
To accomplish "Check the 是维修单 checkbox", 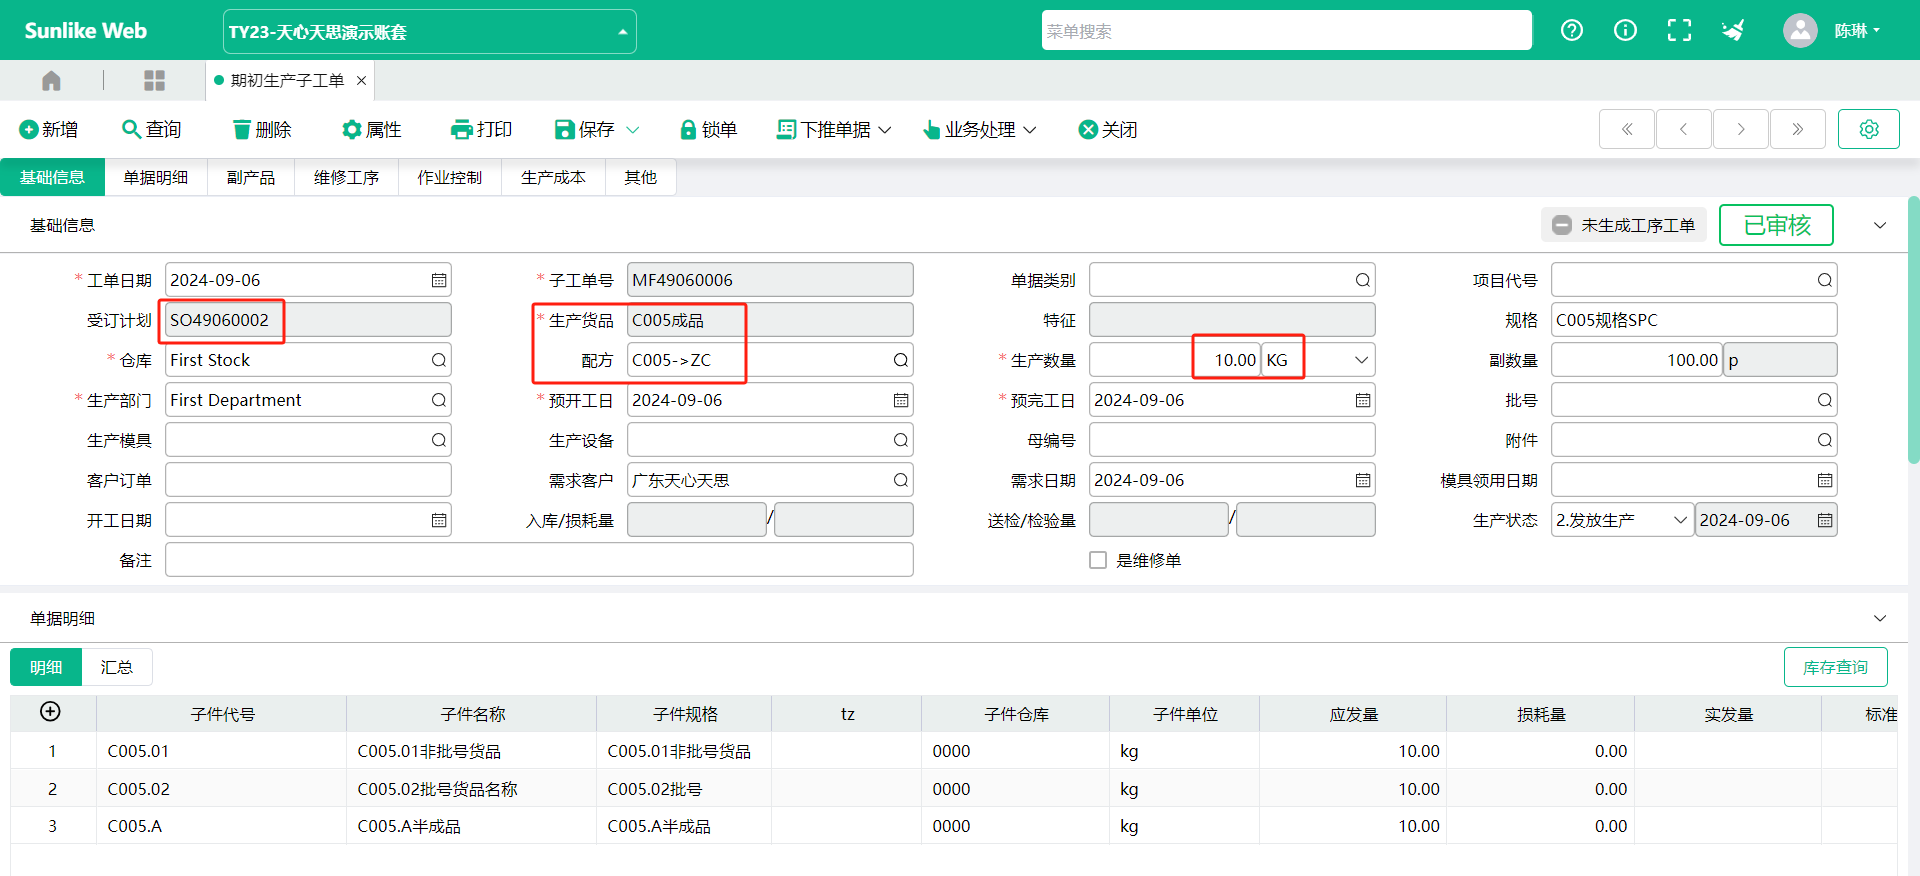I will point(1098,560).
